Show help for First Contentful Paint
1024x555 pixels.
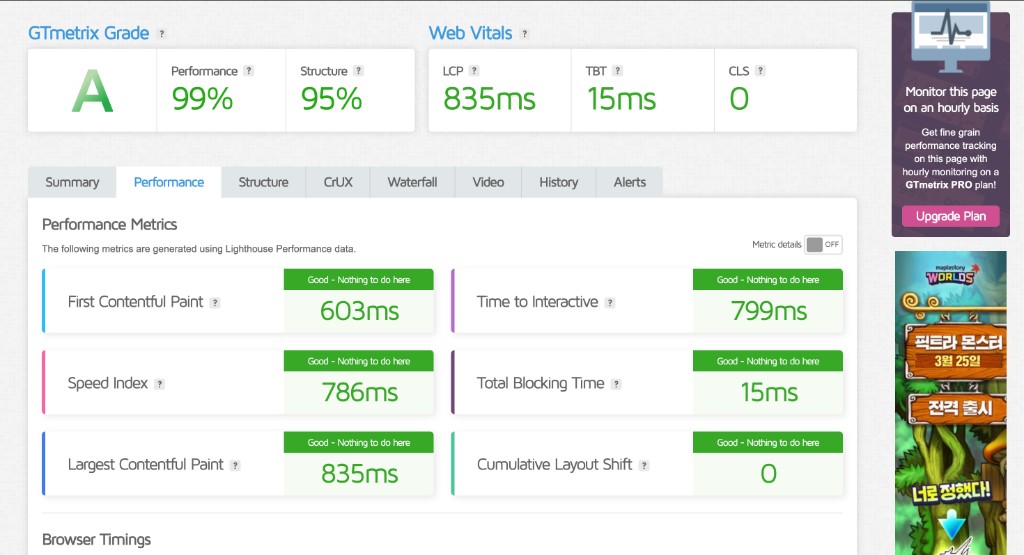pos(215,303)
